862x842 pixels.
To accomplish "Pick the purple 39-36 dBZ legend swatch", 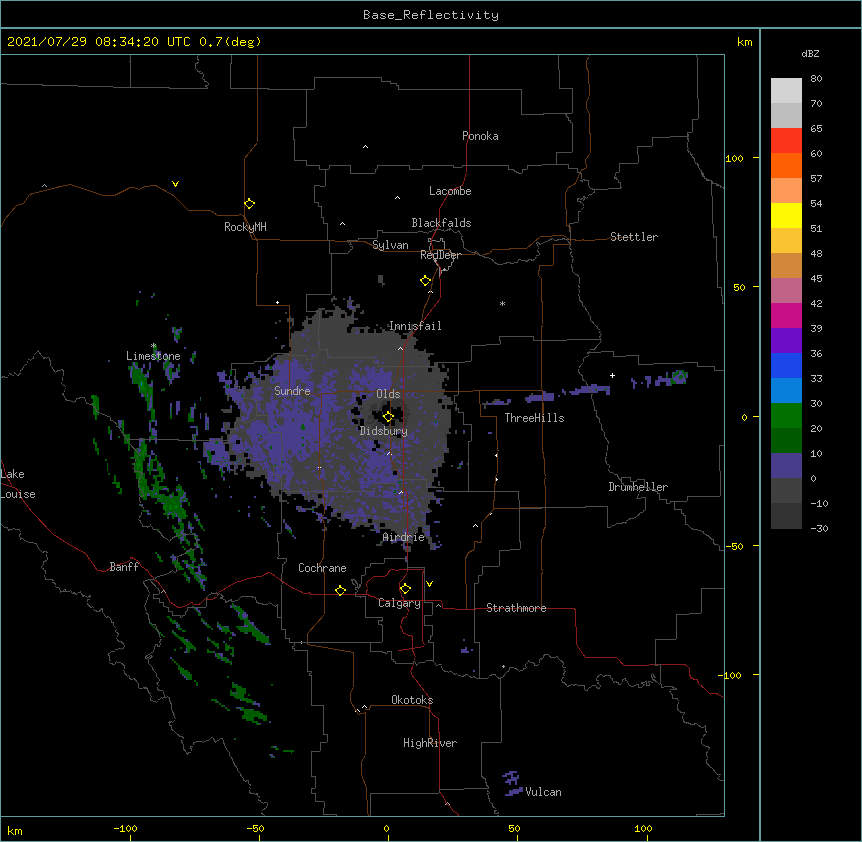I will (x=786, y=340).
